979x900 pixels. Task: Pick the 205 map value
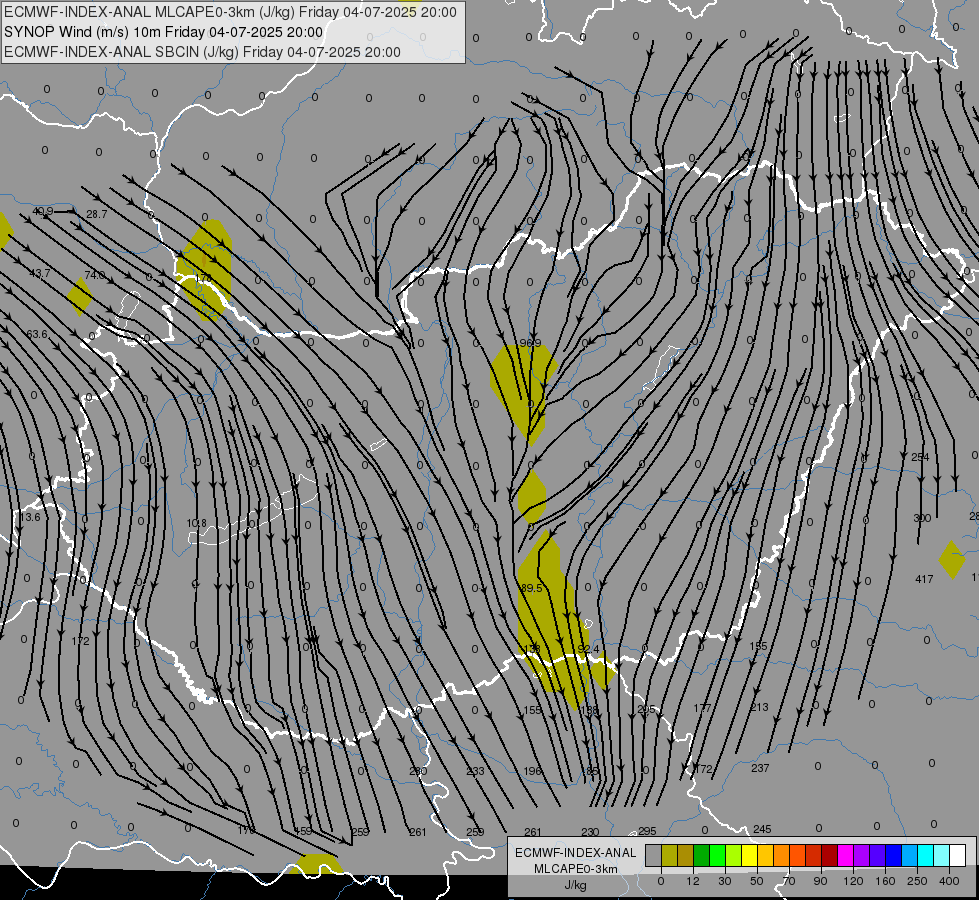pyautogui.click(x=646, y=709)
